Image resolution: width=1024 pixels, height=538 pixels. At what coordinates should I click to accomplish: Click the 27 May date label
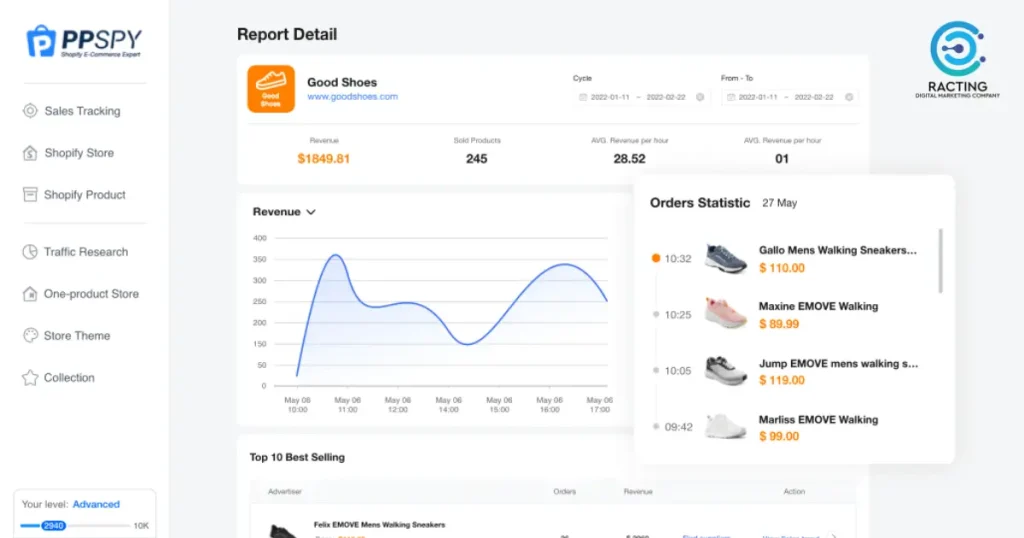[x=780, y=203]
